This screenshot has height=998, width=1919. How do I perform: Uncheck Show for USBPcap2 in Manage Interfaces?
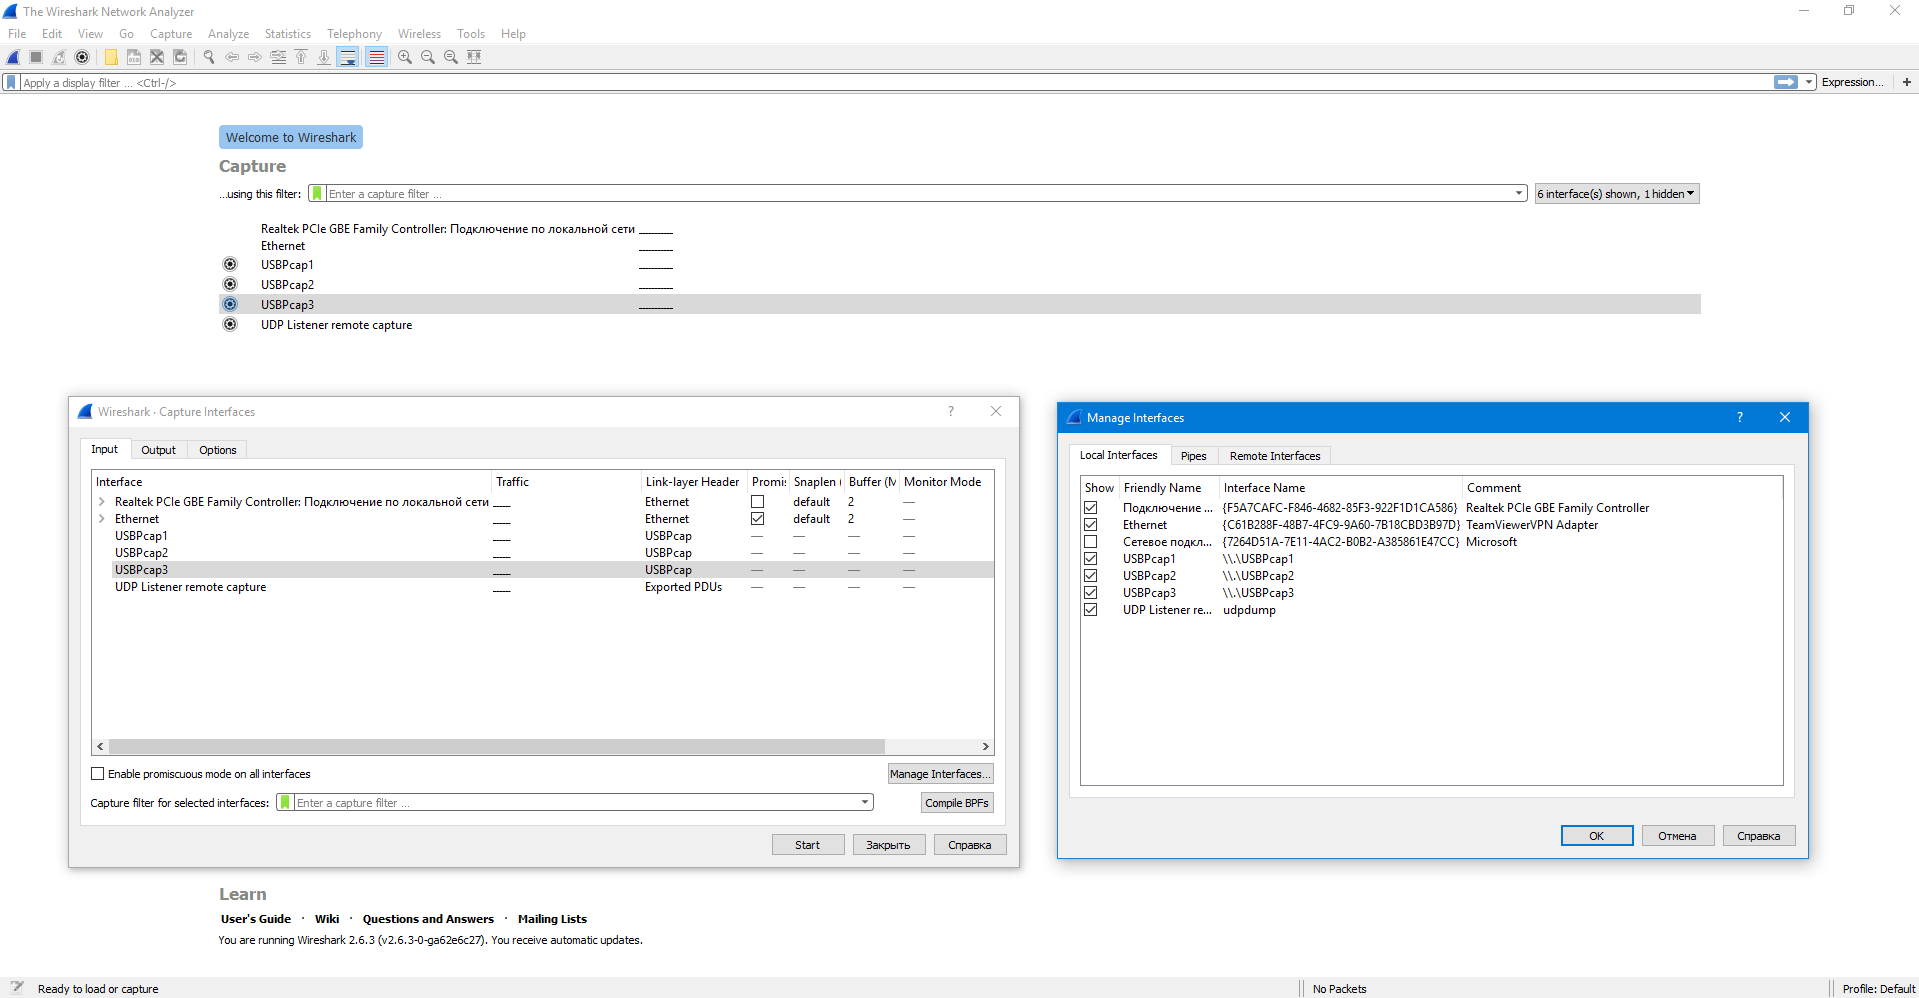1091,576
